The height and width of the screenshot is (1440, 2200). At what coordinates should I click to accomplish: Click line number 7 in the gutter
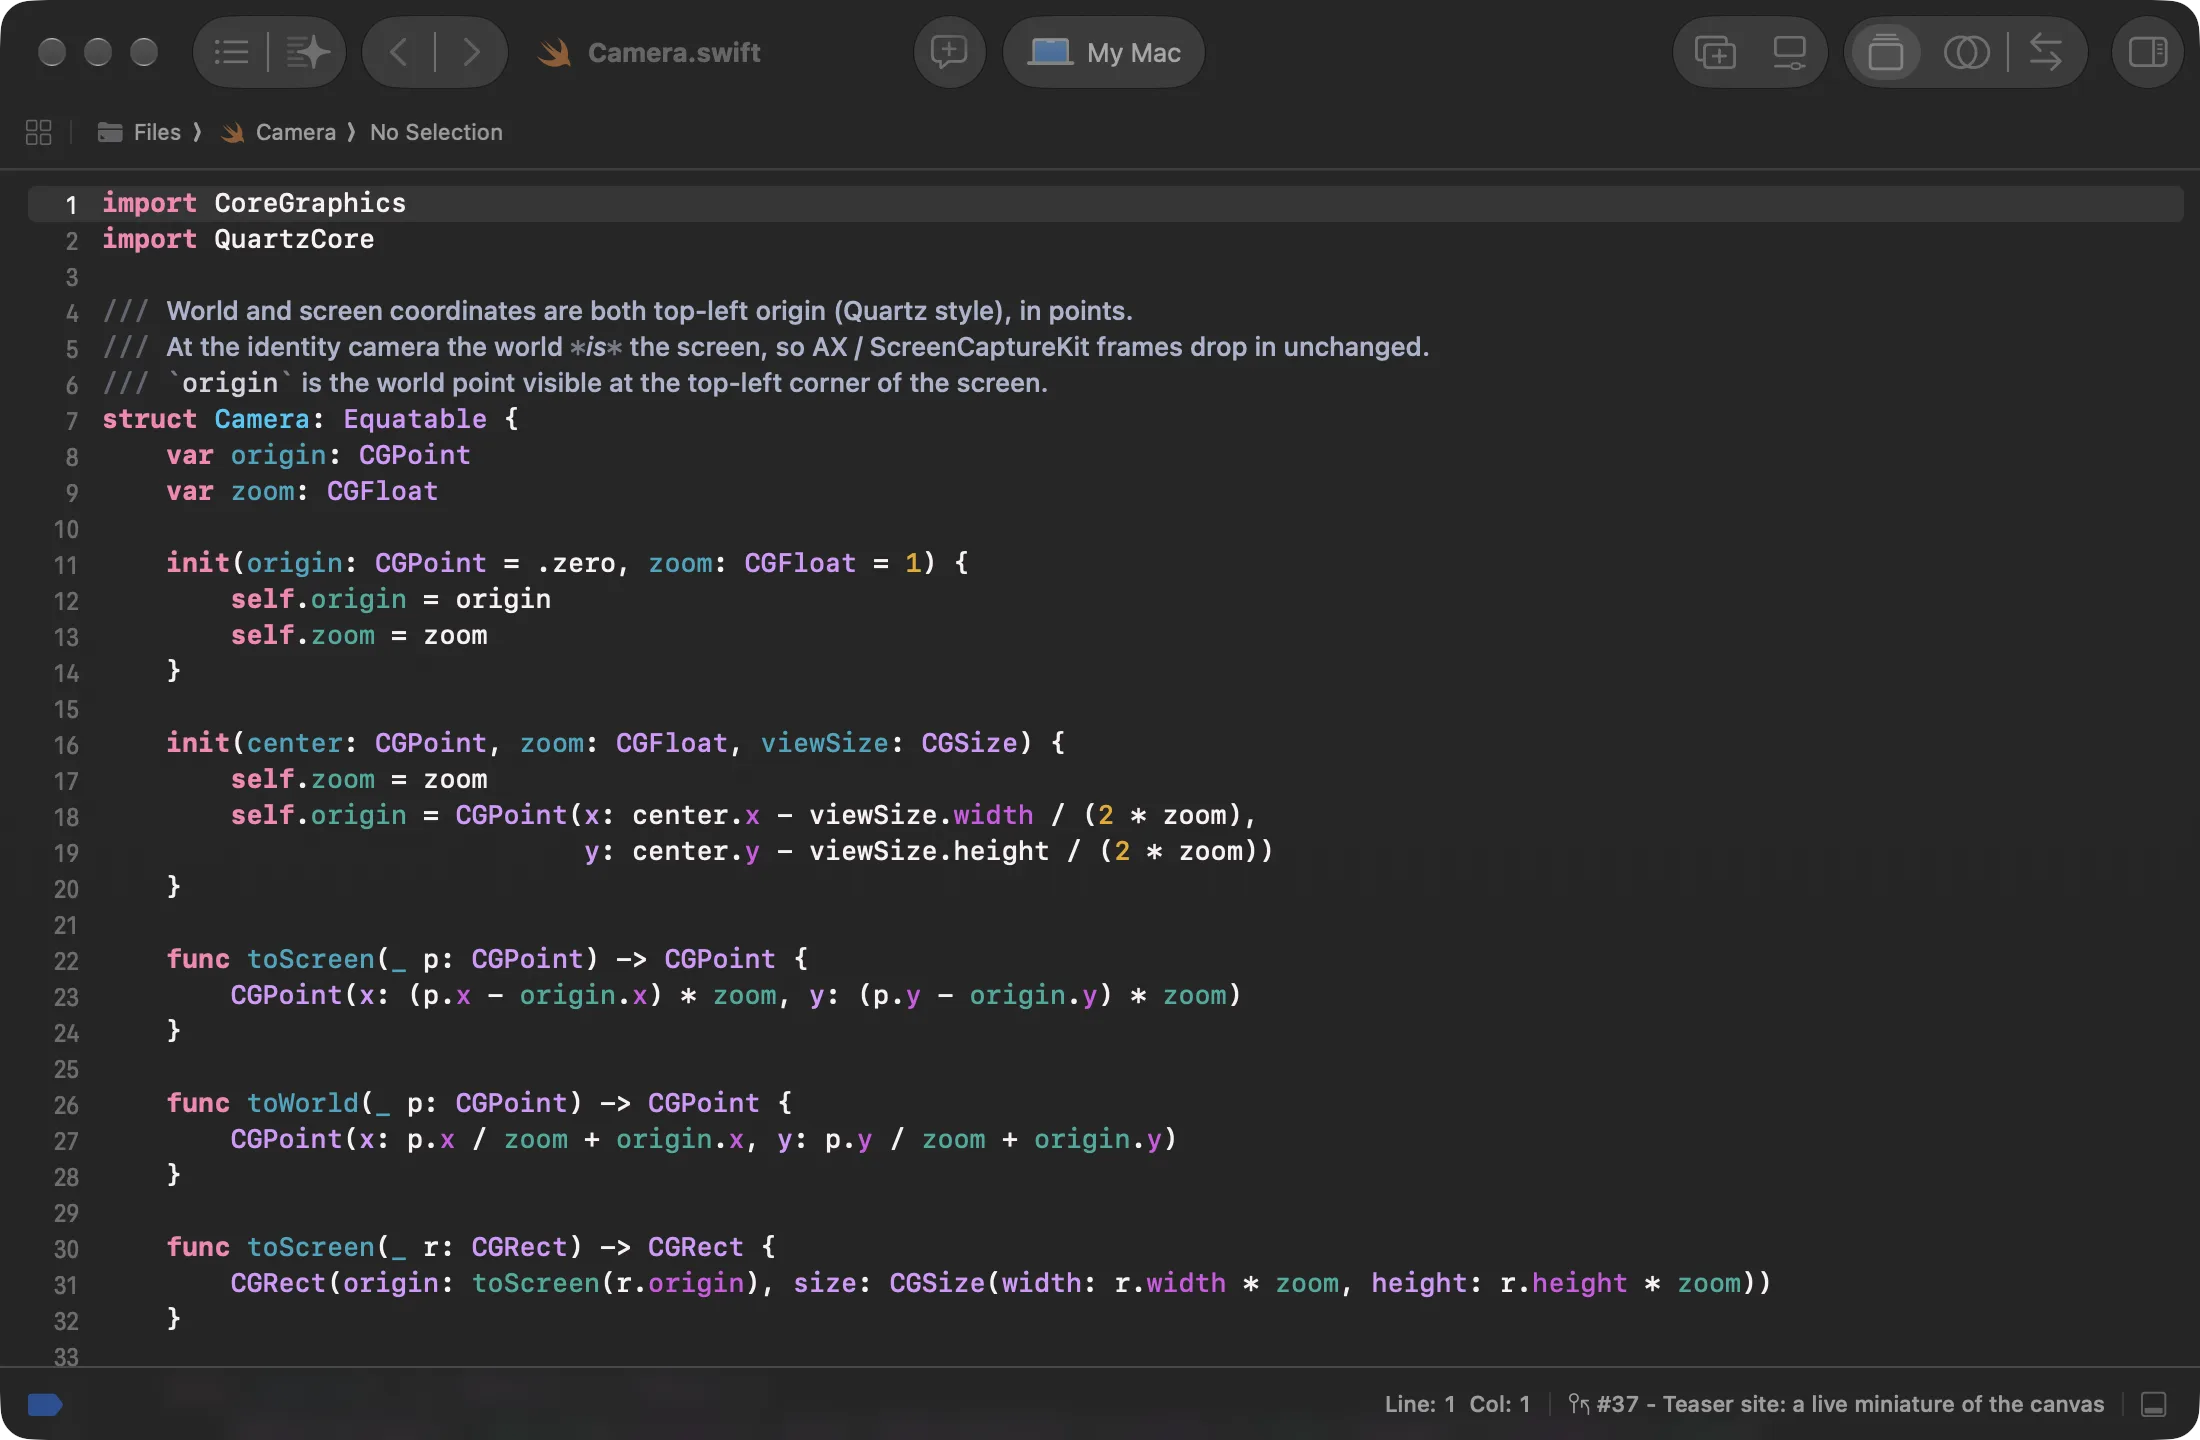pyautogui.click(x=71, y=421)
